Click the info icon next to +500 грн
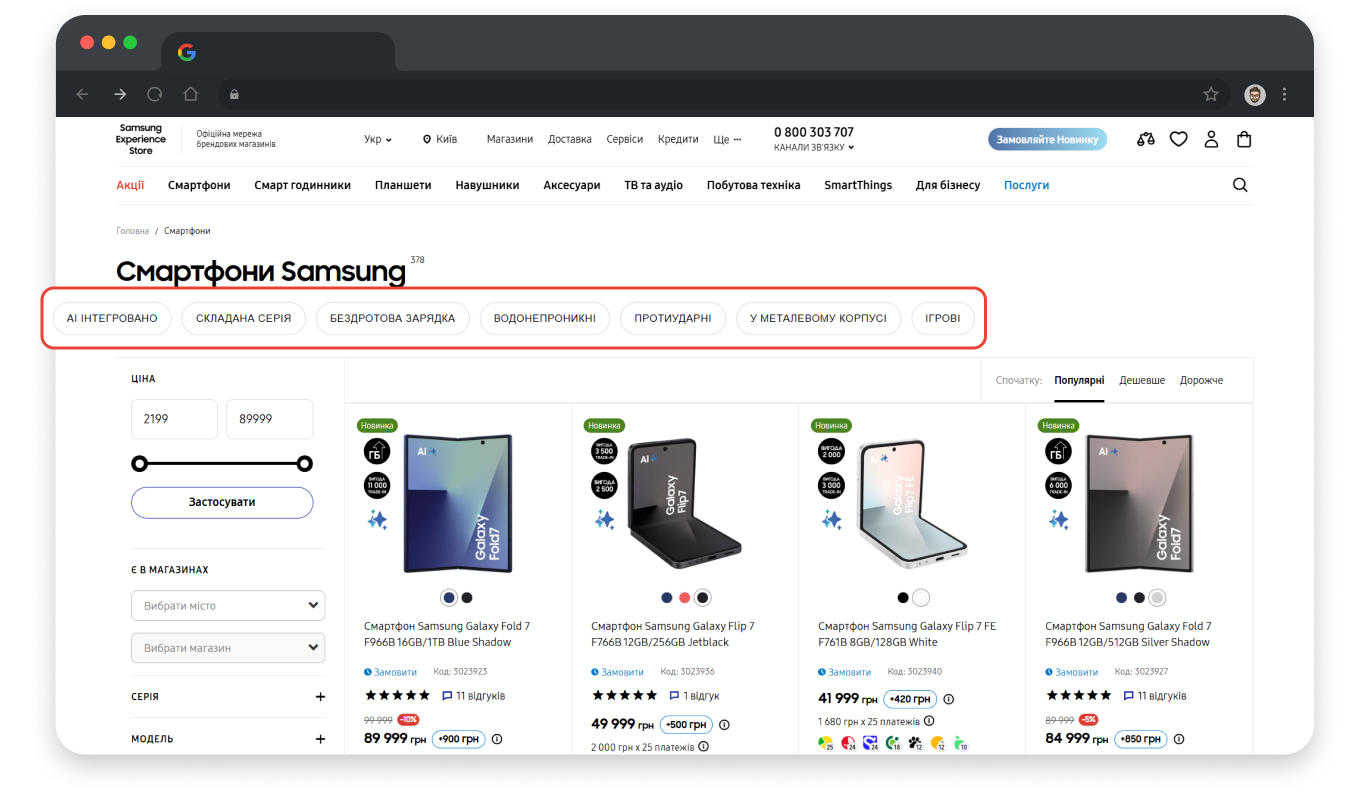The width and height of the screenshot is (1368, 798). pos(724,725)
